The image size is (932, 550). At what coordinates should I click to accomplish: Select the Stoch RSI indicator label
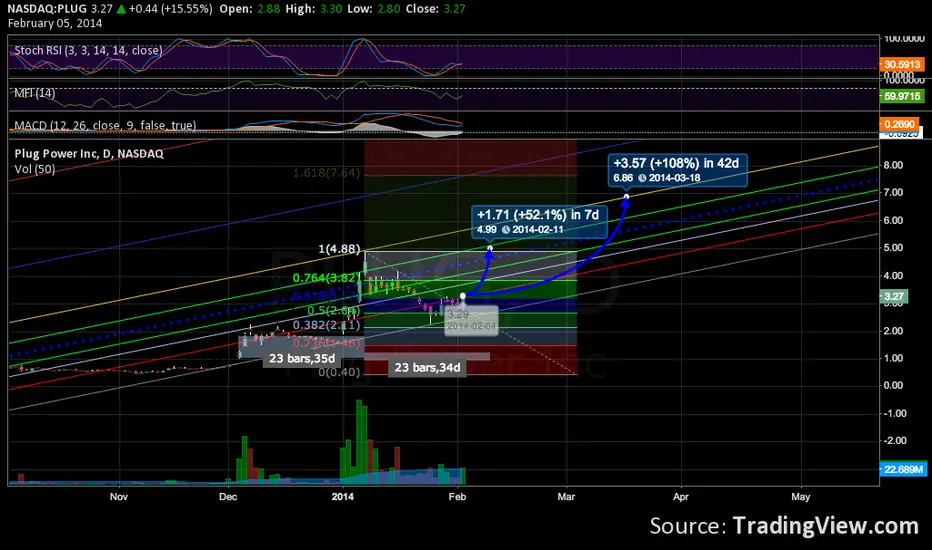tap(88, 51)
